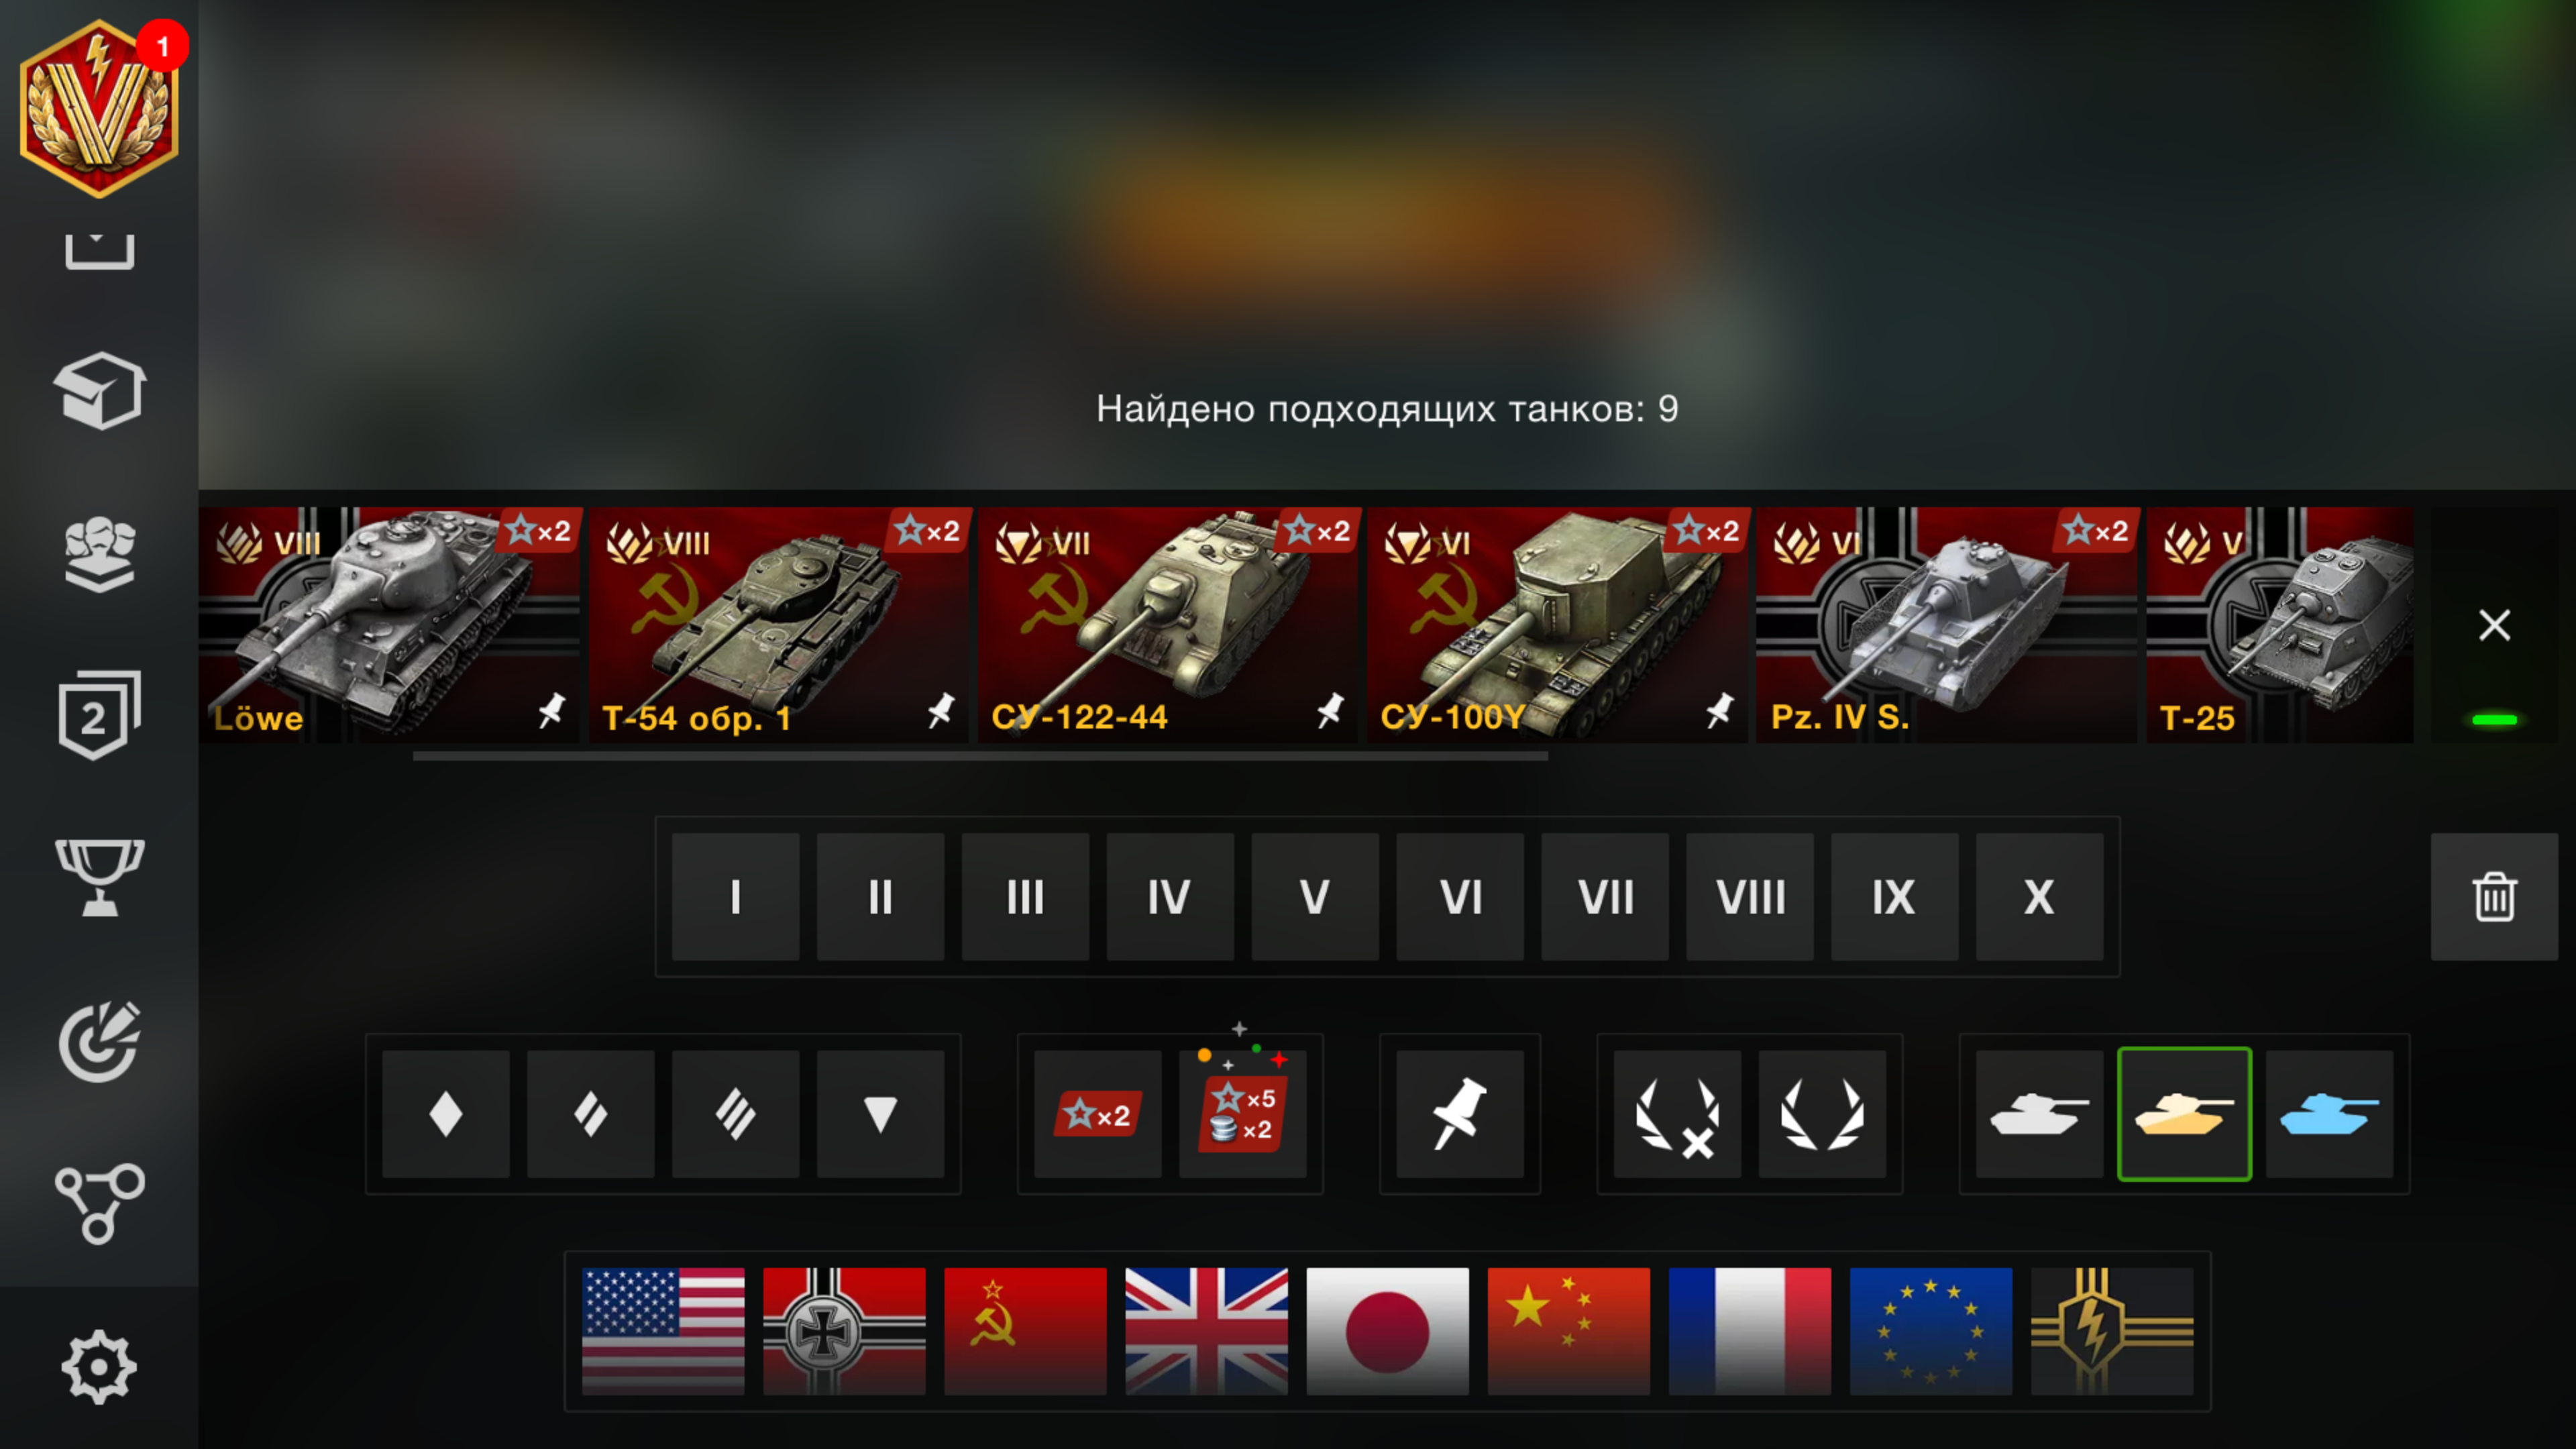The image size is (2576, 1449).
Task: Select the СУ-122-44 tank card
Action: 1168,625
